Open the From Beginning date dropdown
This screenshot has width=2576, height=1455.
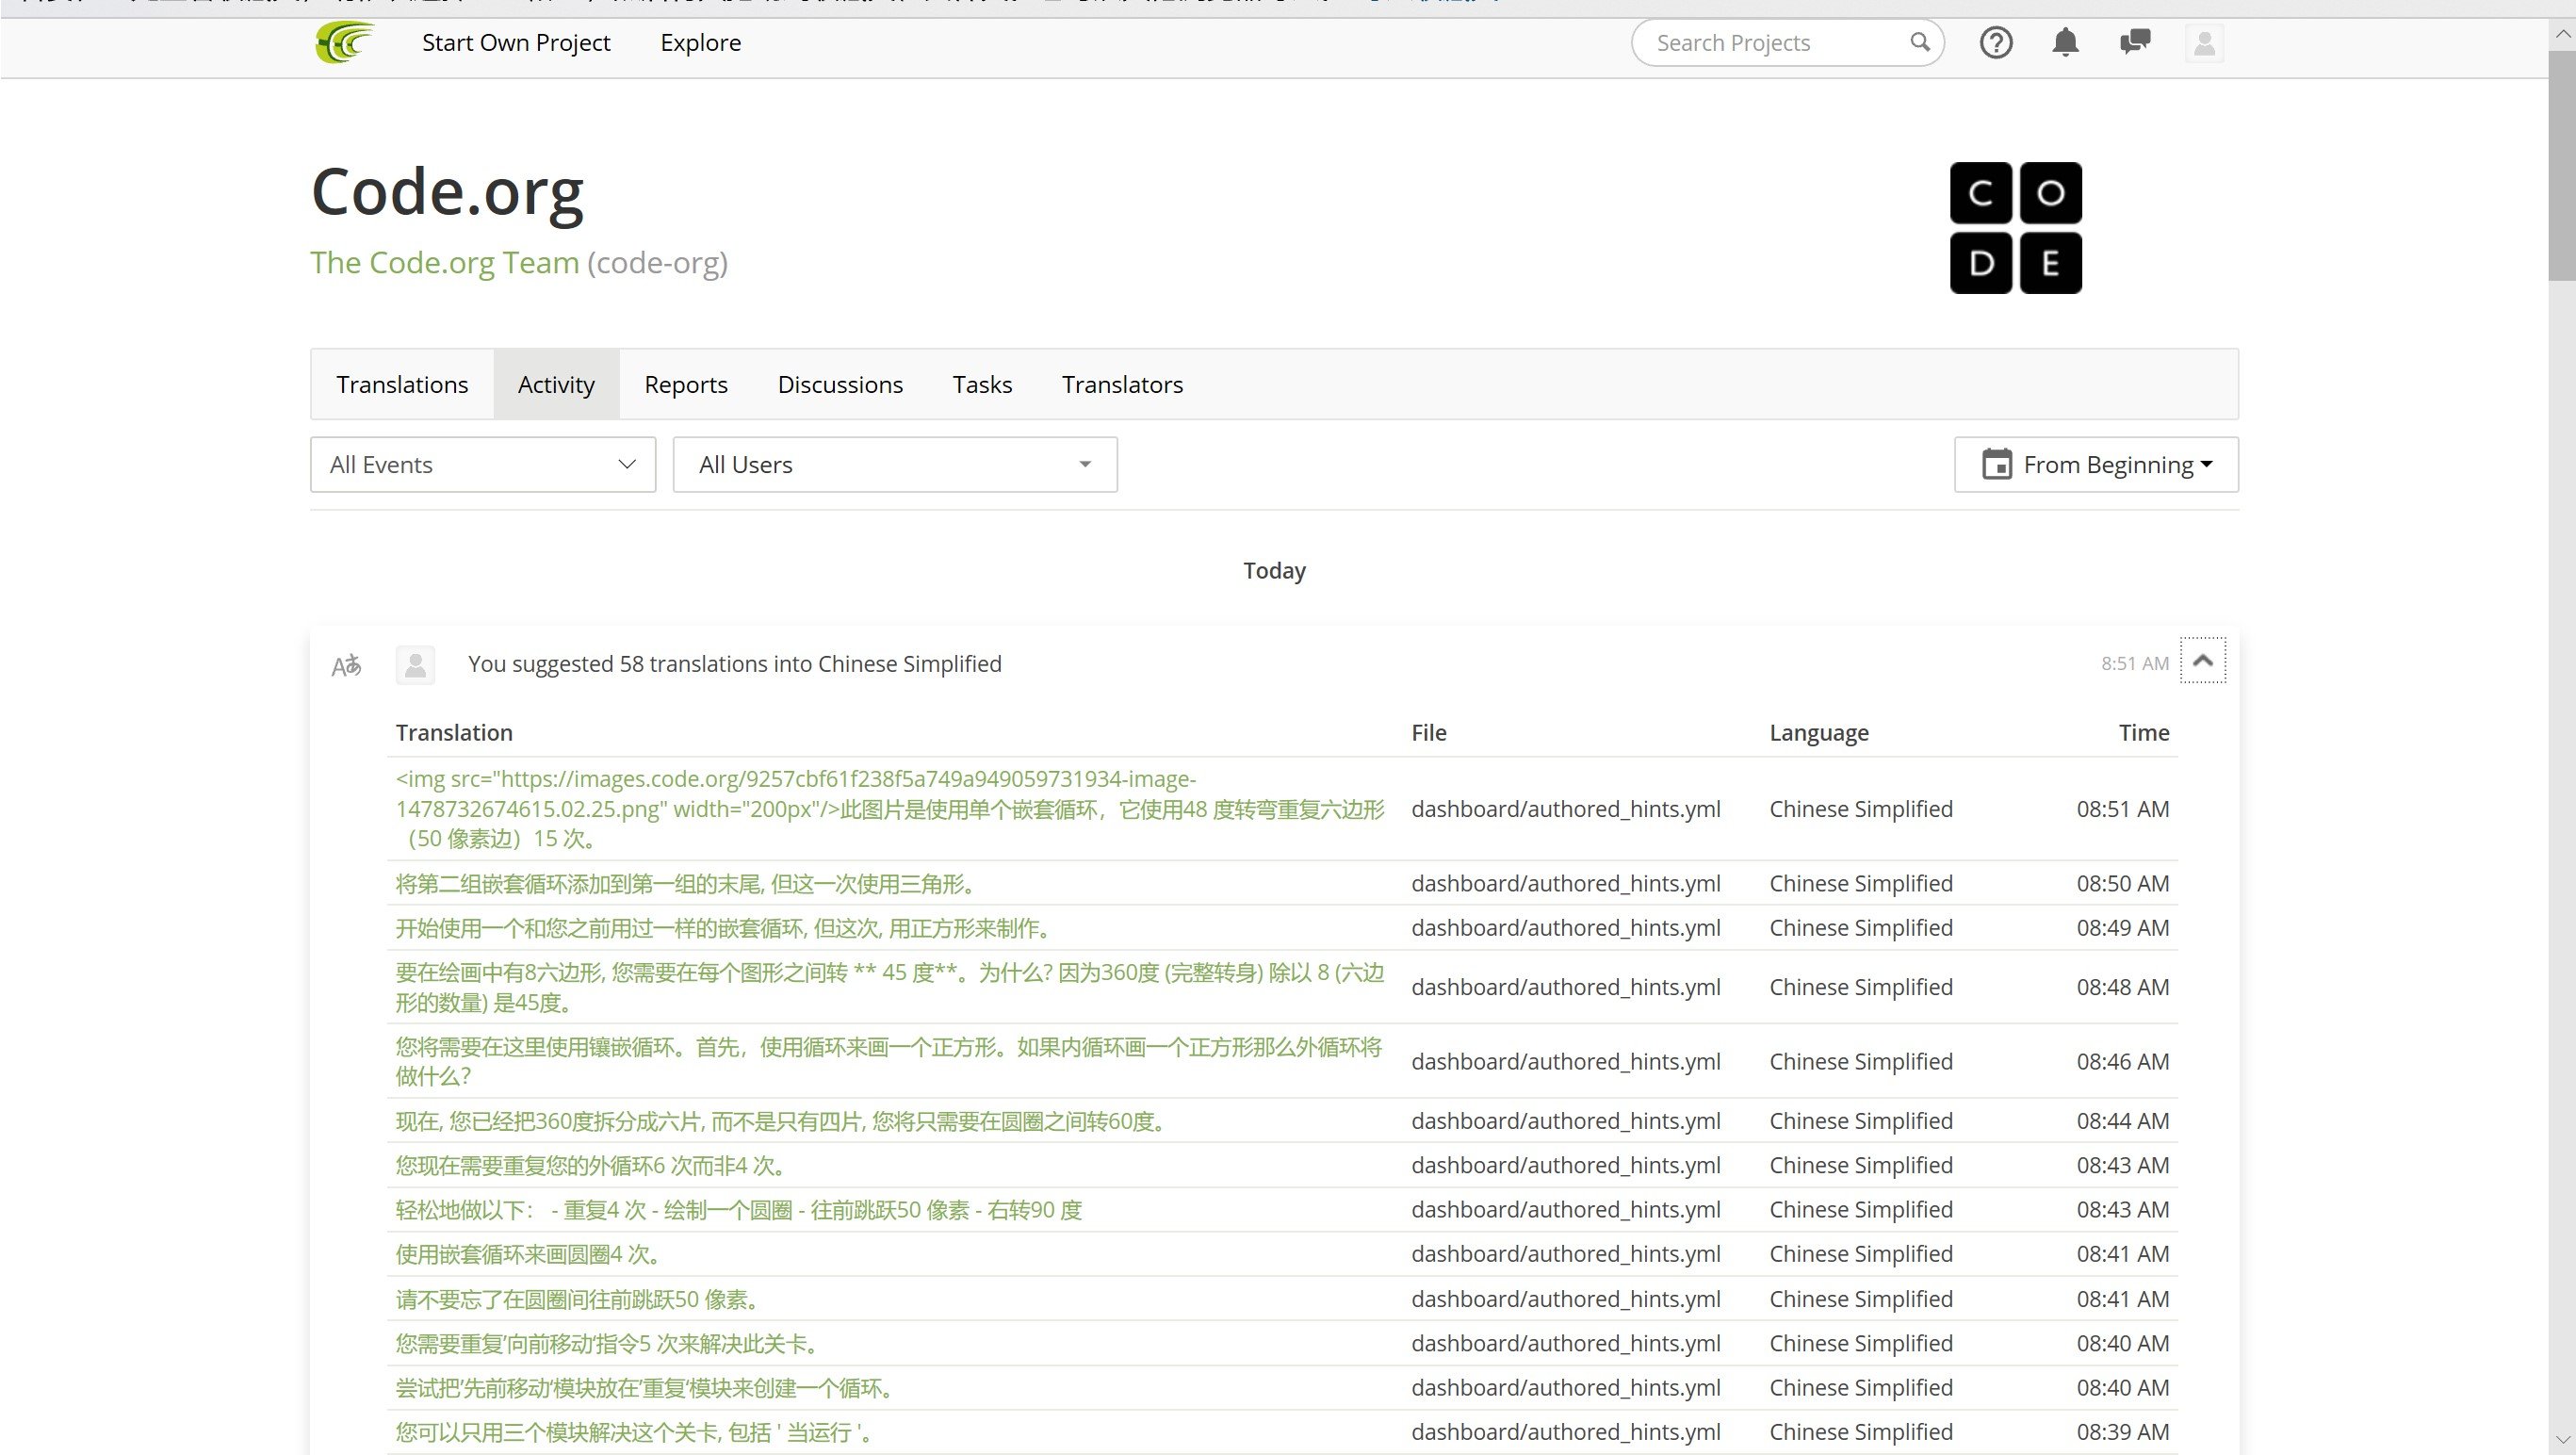point(2096,464)
